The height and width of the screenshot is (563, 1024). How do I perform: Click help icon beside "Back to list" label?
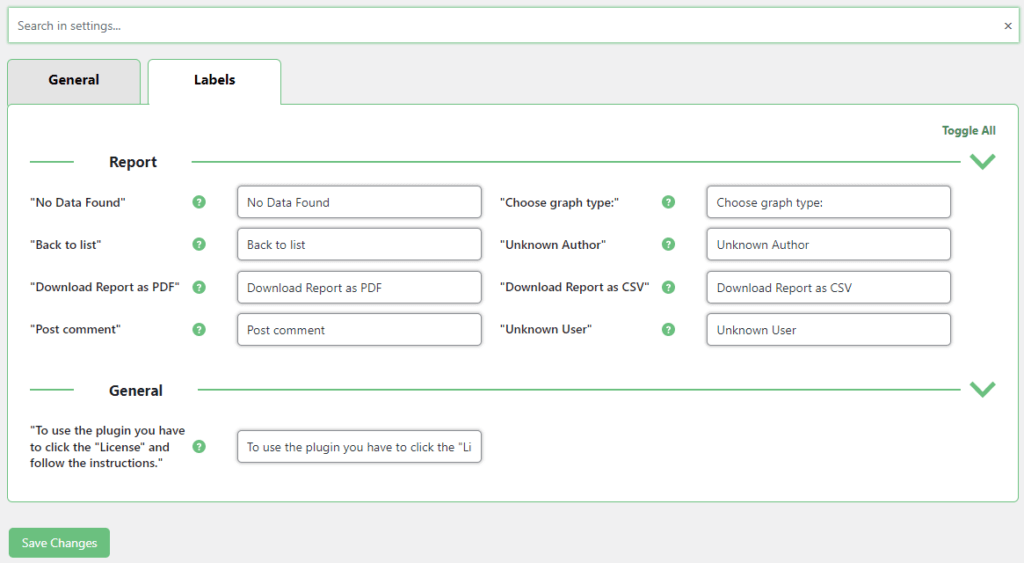click(x=199, y=245)
